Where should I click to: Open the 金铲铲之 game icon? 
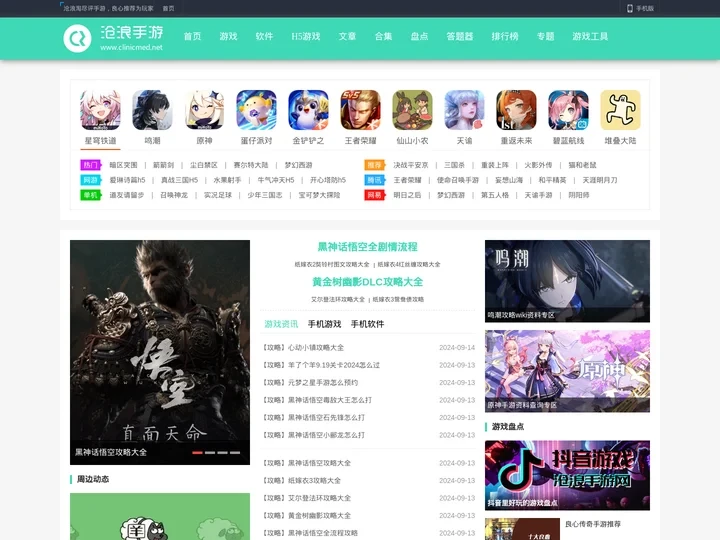(308, 110)
